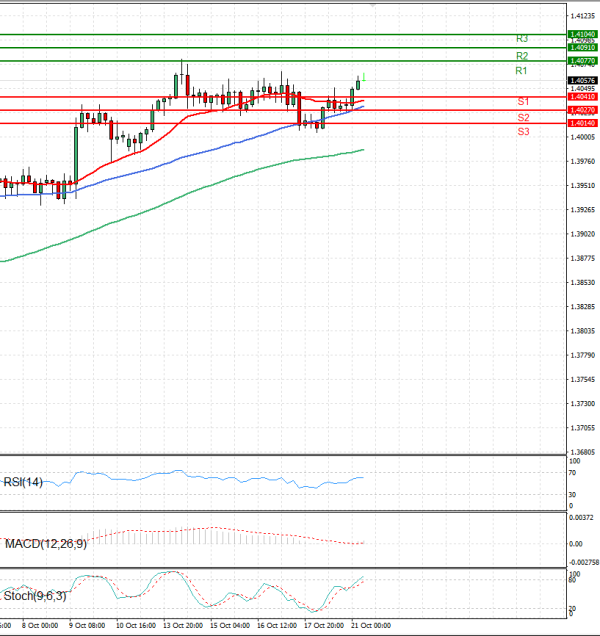Select the 21 Oct 00:00 time axis label
600x636 pixels.
coord(371,625)
